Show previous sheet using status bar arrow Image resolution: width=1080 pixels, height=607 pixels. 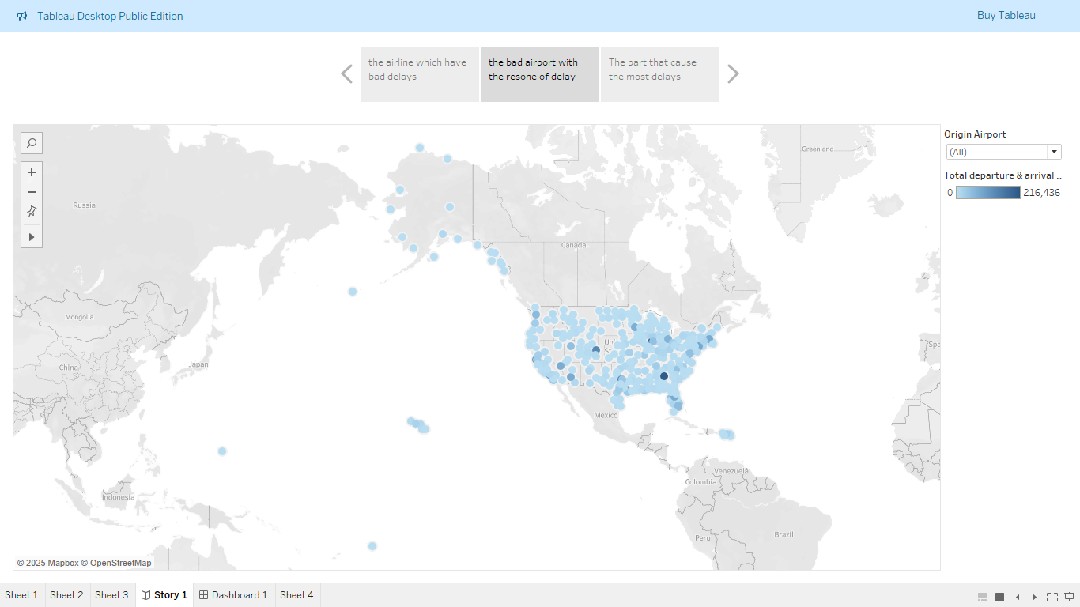pyautogui.click(x=1018, y=596)
